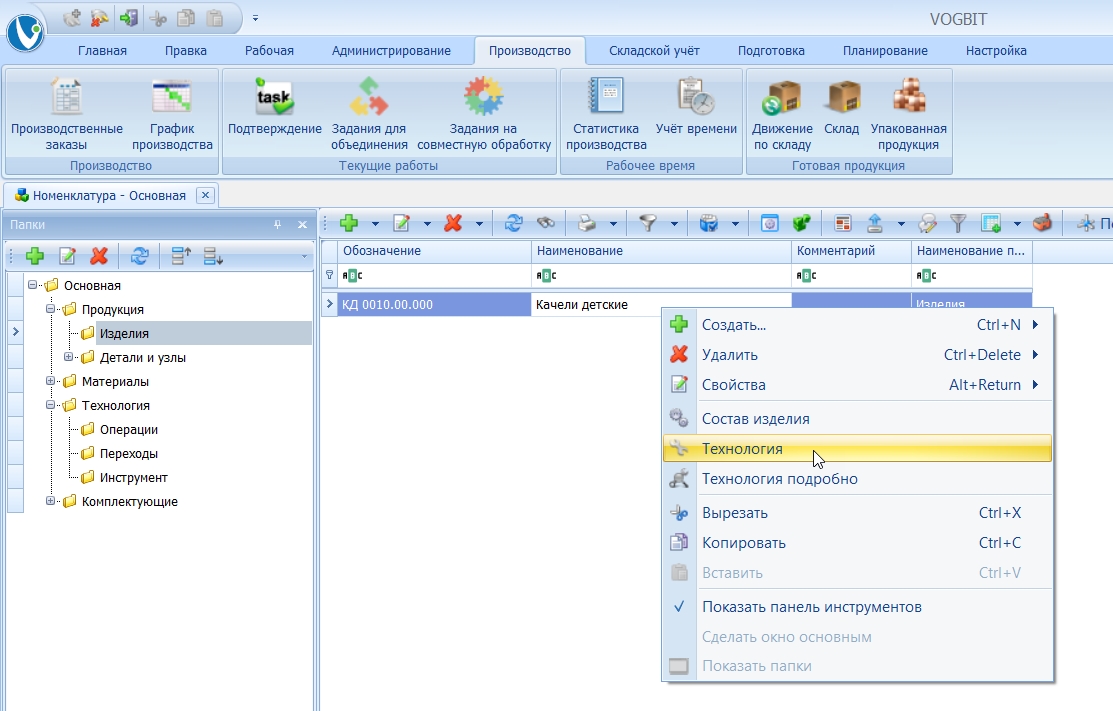Click the Наименование filter field
This screenshot has height=711, width=1113.
661,275
